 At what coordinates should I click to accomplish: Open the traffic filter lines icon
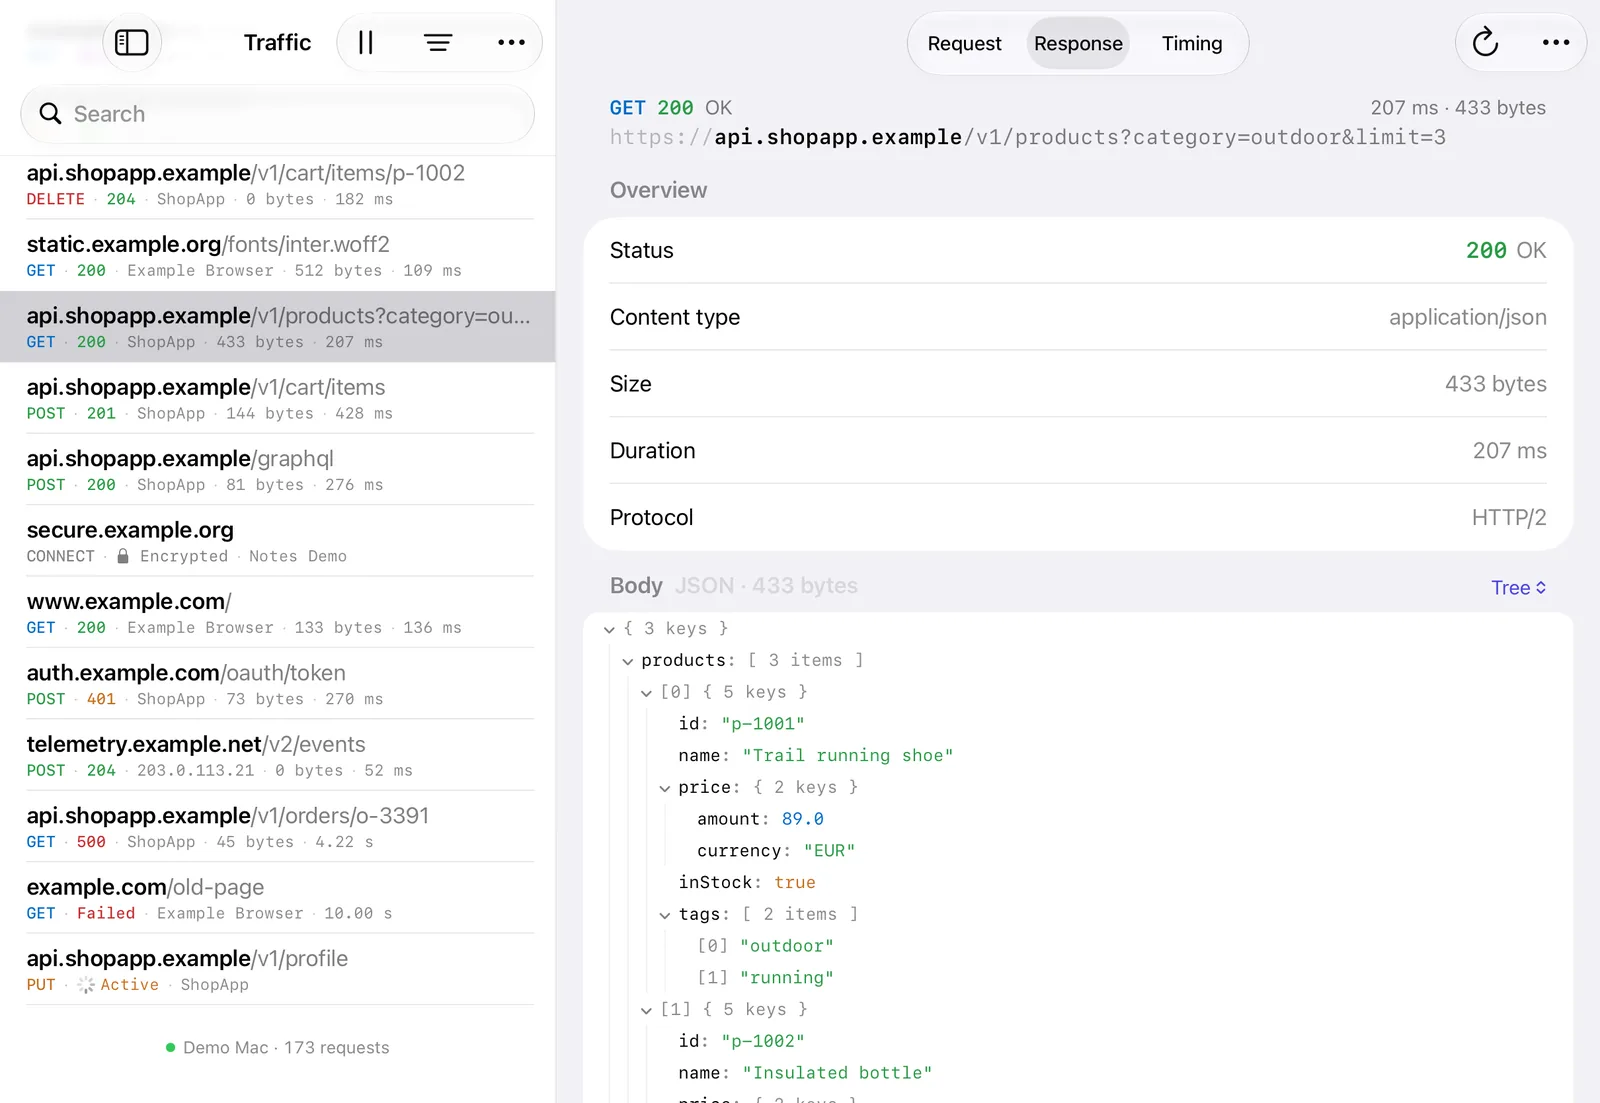click(x=438, y=42)
